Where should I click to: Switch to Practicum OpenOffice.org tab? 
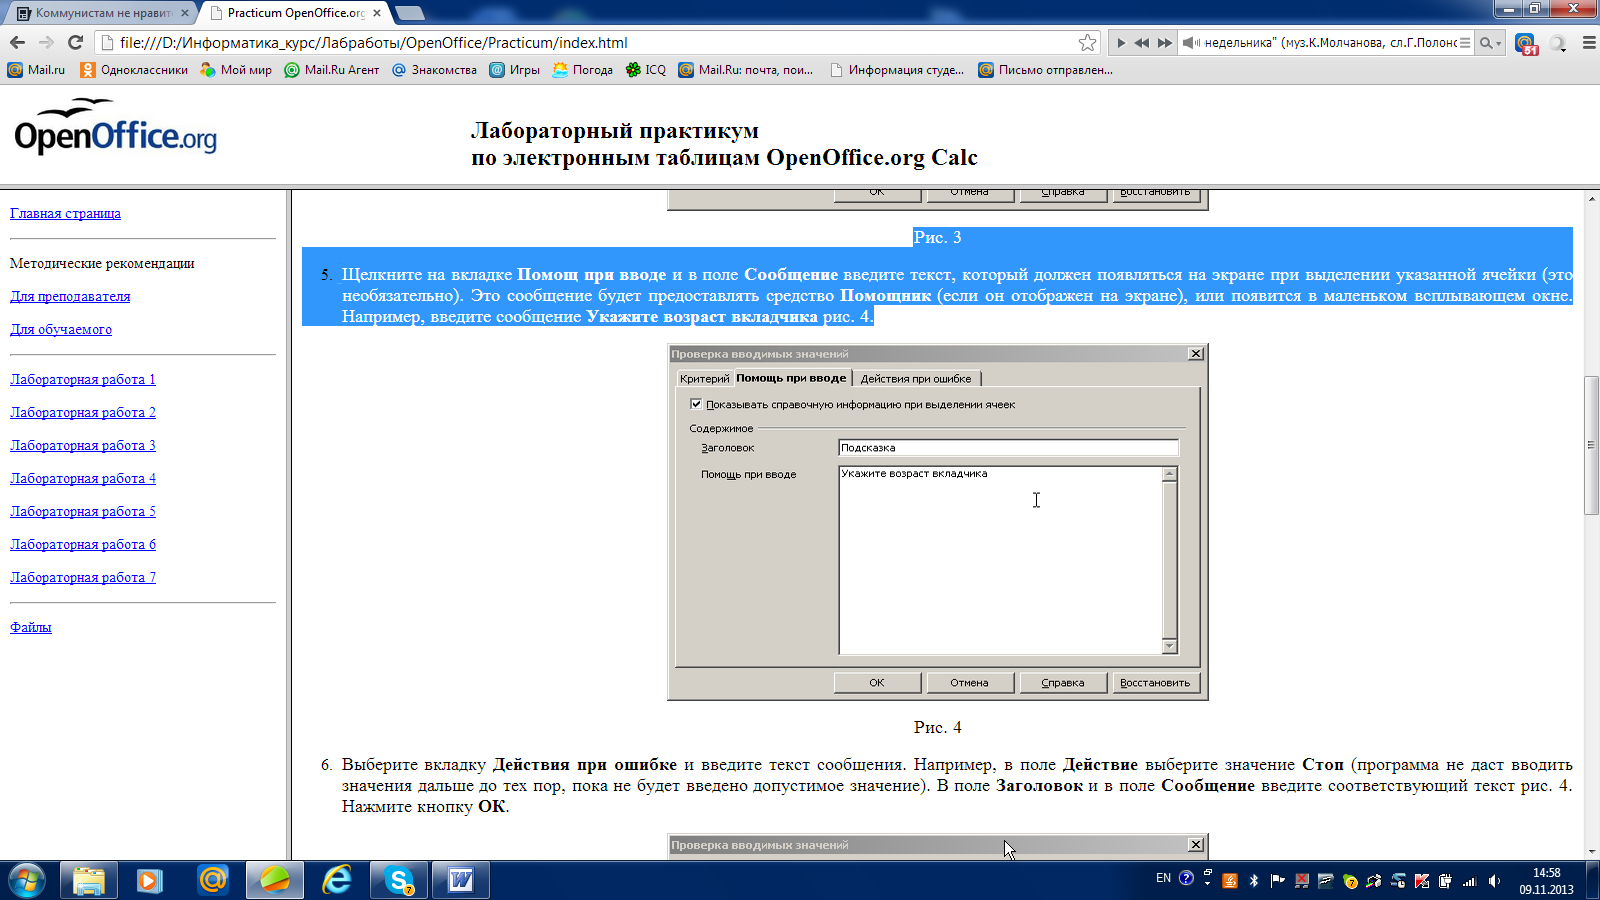point(295,13)
